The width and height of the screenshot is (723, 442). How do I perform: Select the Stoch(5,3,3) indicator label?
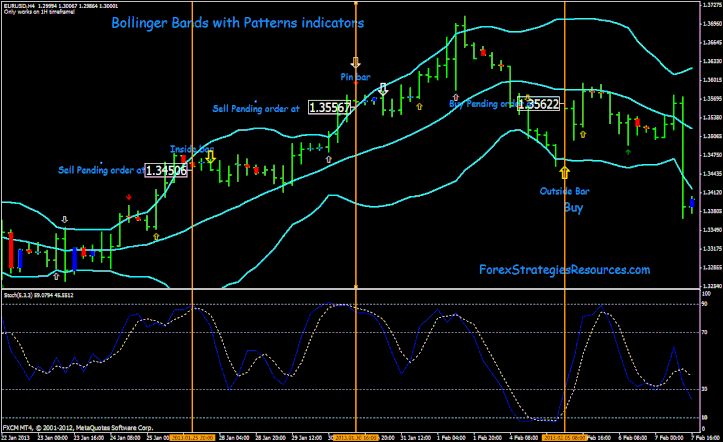click(x=38, y=295)
